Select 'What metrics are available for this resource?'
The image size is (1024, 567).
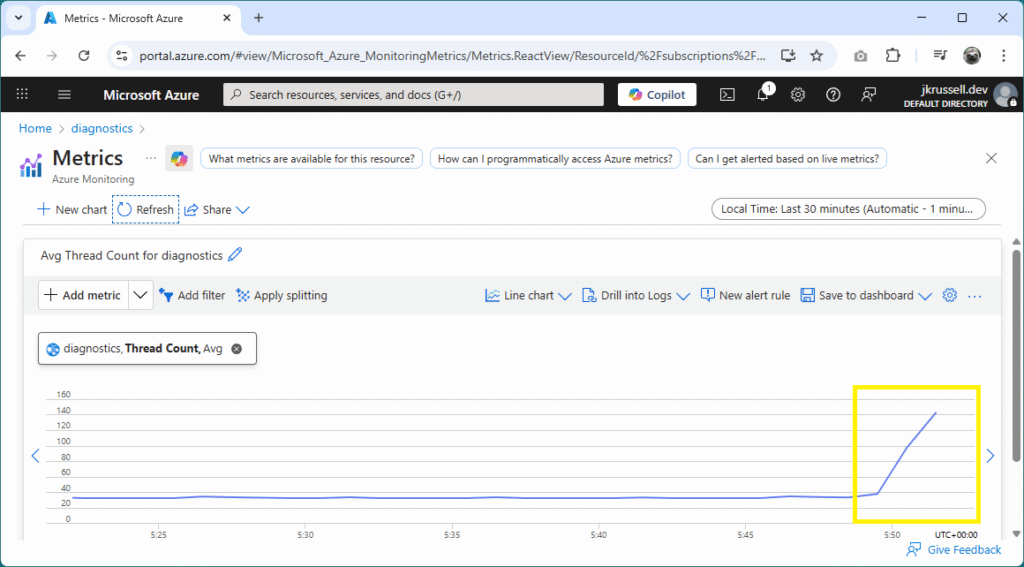(x=312, y=159)
